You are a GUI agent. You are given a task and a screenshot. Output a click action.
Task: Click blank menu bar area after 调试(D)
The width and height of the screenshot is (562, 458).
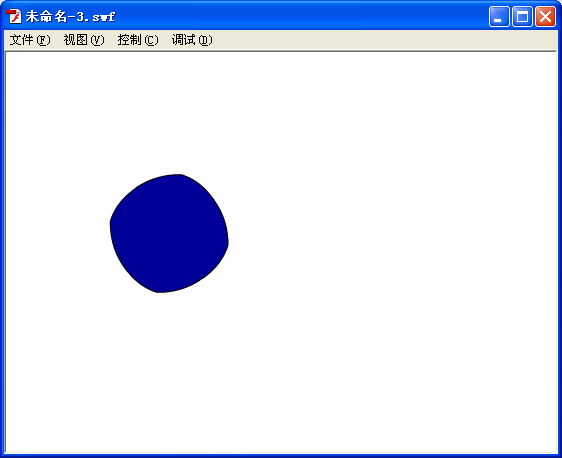click(x=384, y=40)
